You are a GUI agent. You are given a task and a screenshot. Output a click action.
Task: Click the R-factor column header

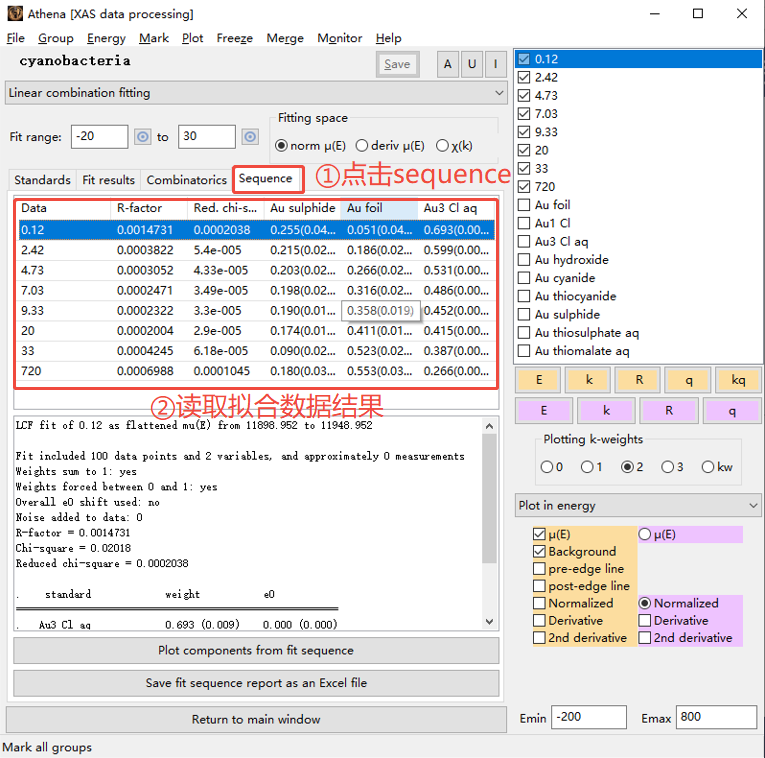tap(149, 208)
